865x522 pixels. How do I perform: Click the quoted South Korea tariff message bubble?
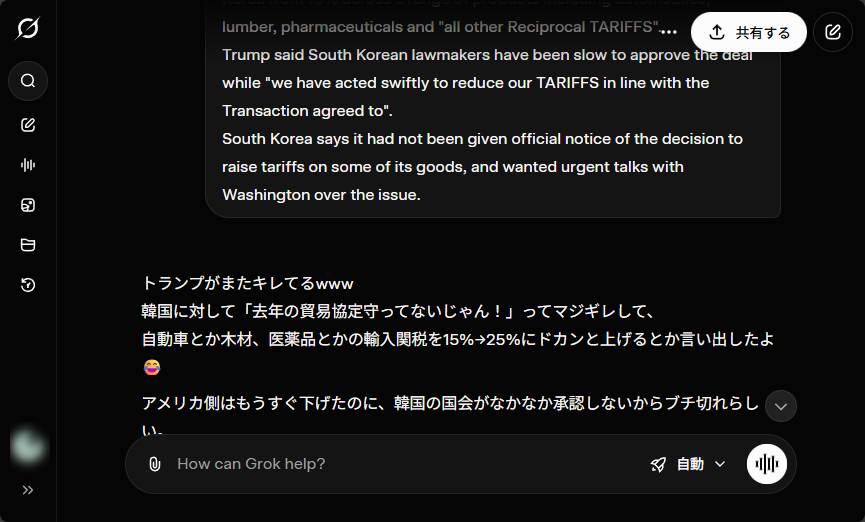pyautogui.click(x=492, y=140)
